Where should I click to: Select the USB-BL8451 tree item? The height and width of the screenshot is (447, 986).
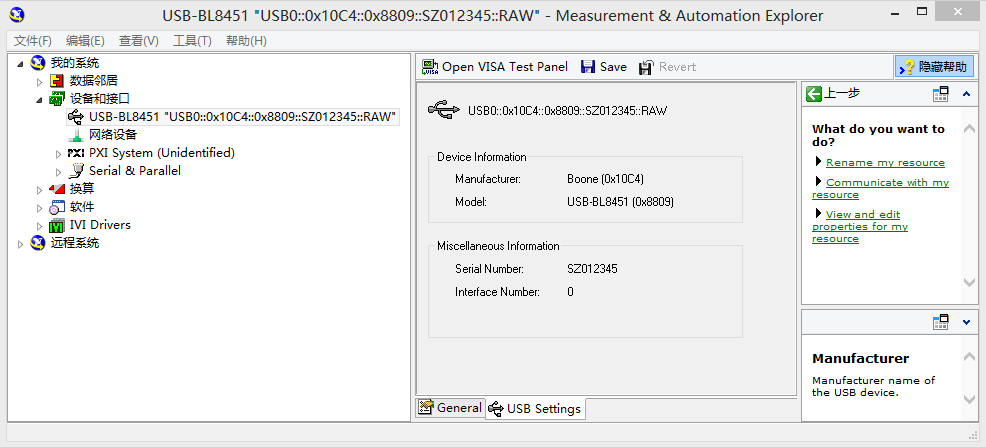[242, 117]
